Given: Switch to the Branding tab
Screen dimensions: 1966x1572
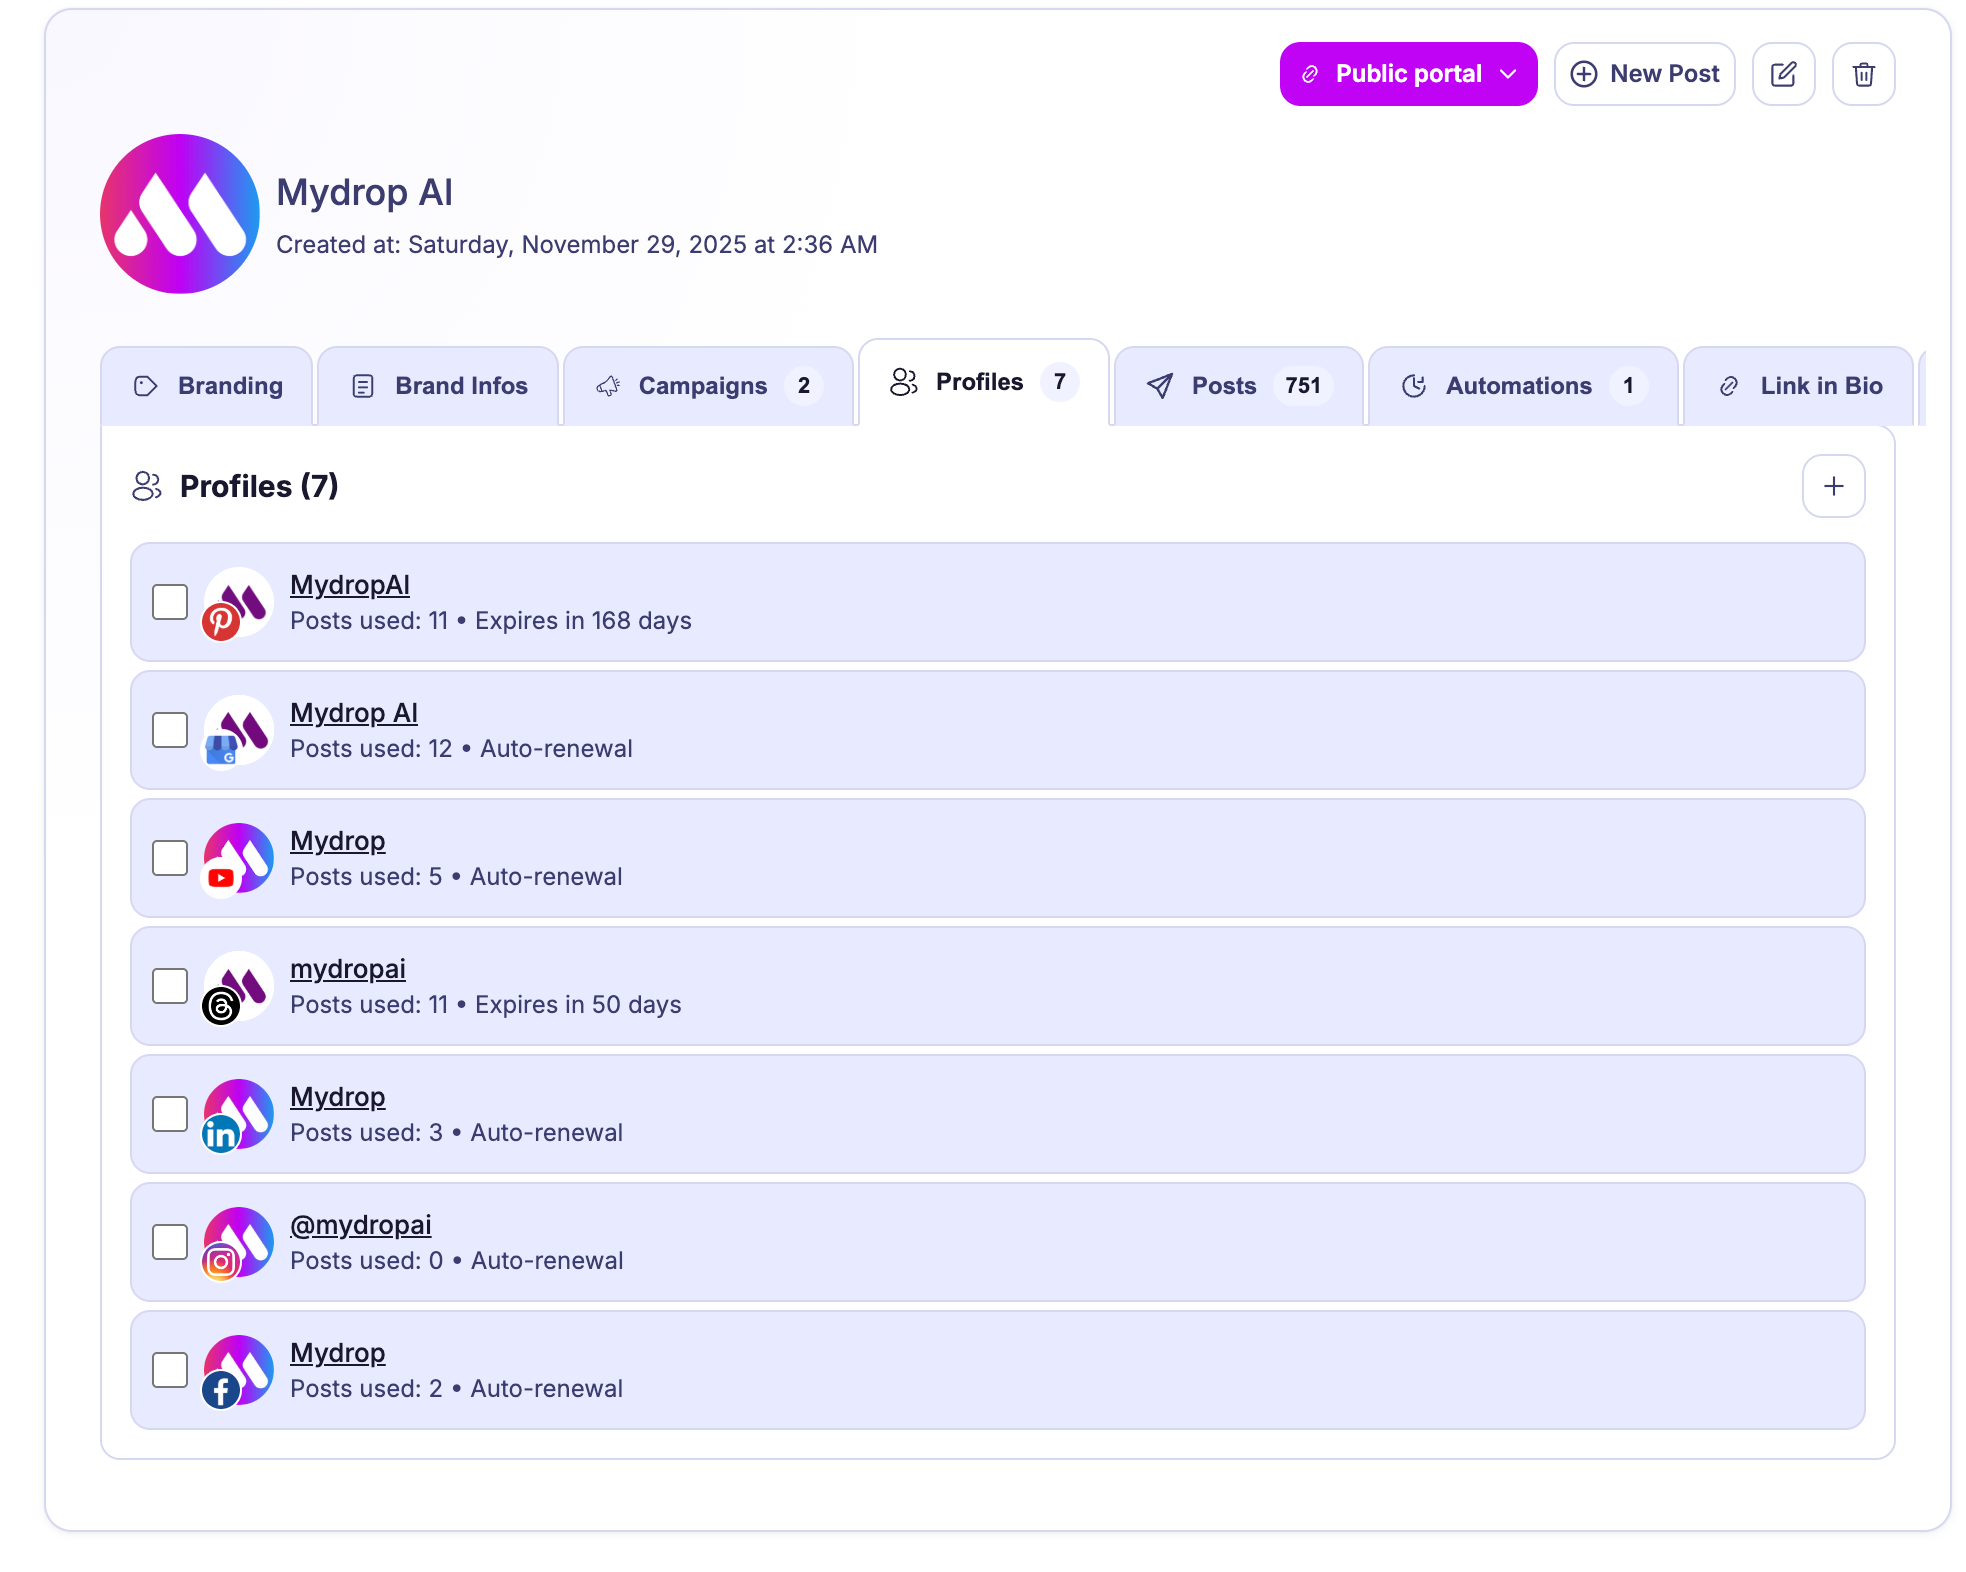Looking at the screenshot, I should [207, 386].
